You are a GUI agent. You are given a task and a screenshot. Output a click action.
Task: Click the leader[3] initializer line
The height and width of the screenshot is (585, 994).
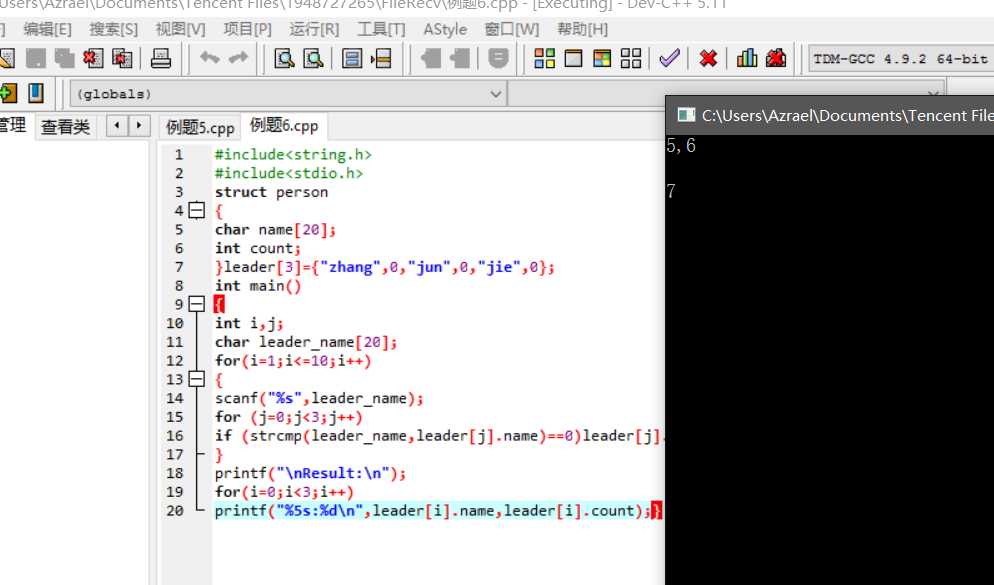384,267
